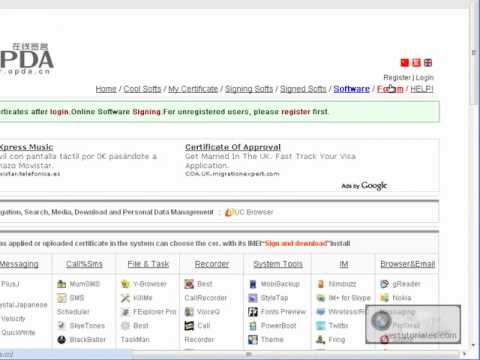
Task: Open Signed Softs in the navigation
Action: (x=303, y=89)
